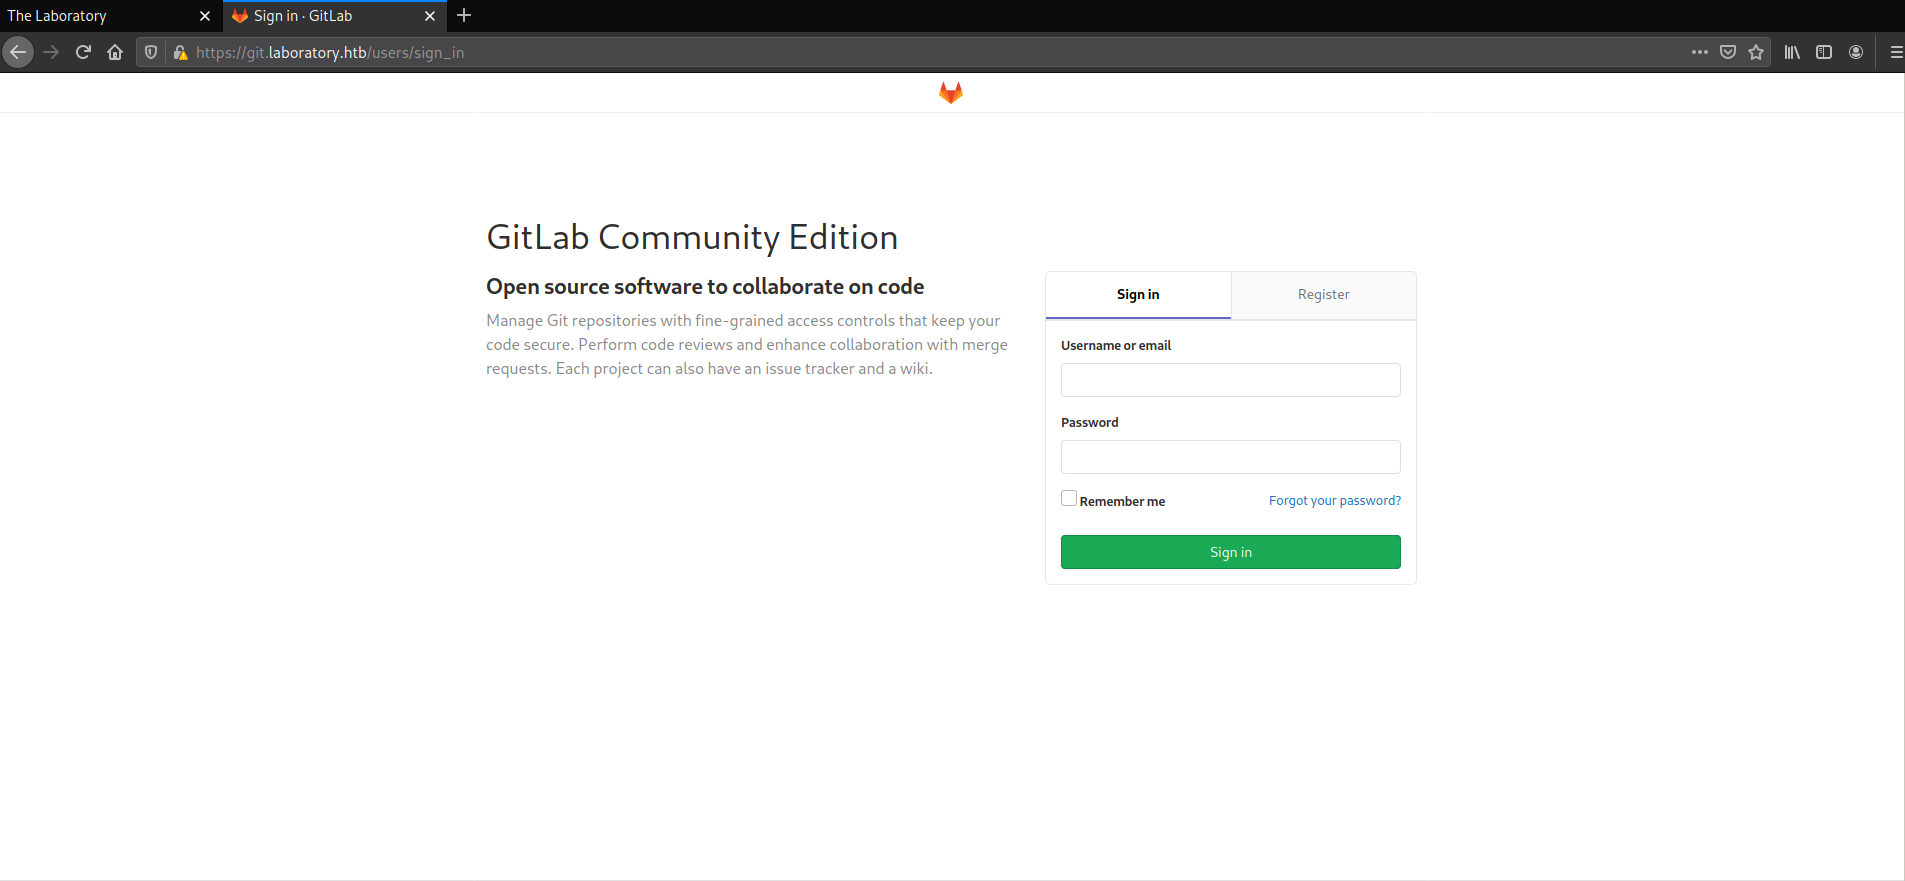The width and height of the screenshot is (1905, 881).
Task: Reload the current page
Action: pos(83,52)
